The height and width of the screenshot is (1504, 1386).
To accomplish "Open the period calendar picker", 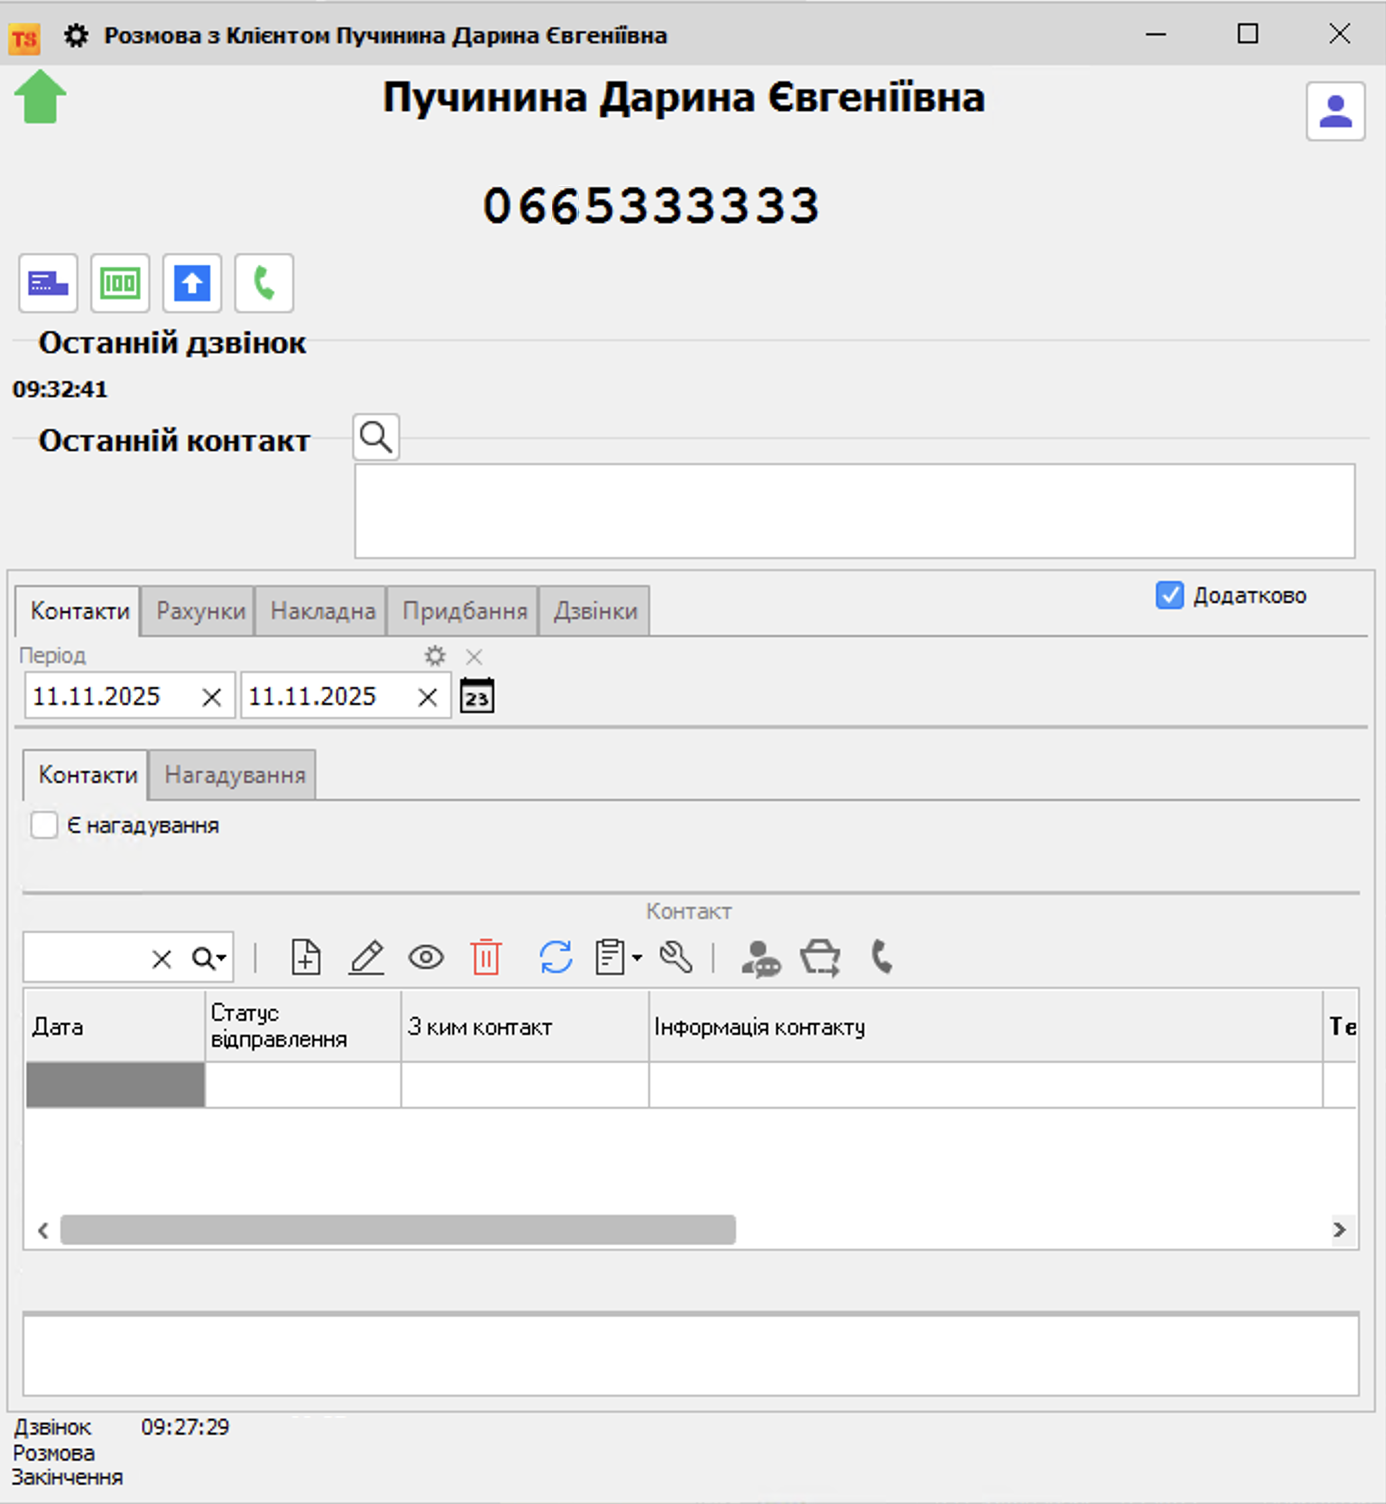I will coord(477,696).
